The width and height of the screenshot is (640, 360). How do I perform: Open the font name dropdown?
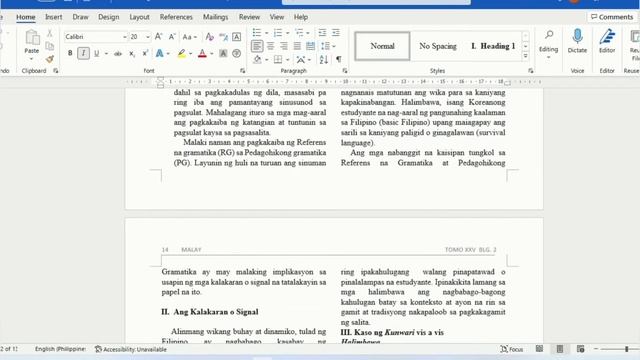pyautogui.click(x=124, y=37)
